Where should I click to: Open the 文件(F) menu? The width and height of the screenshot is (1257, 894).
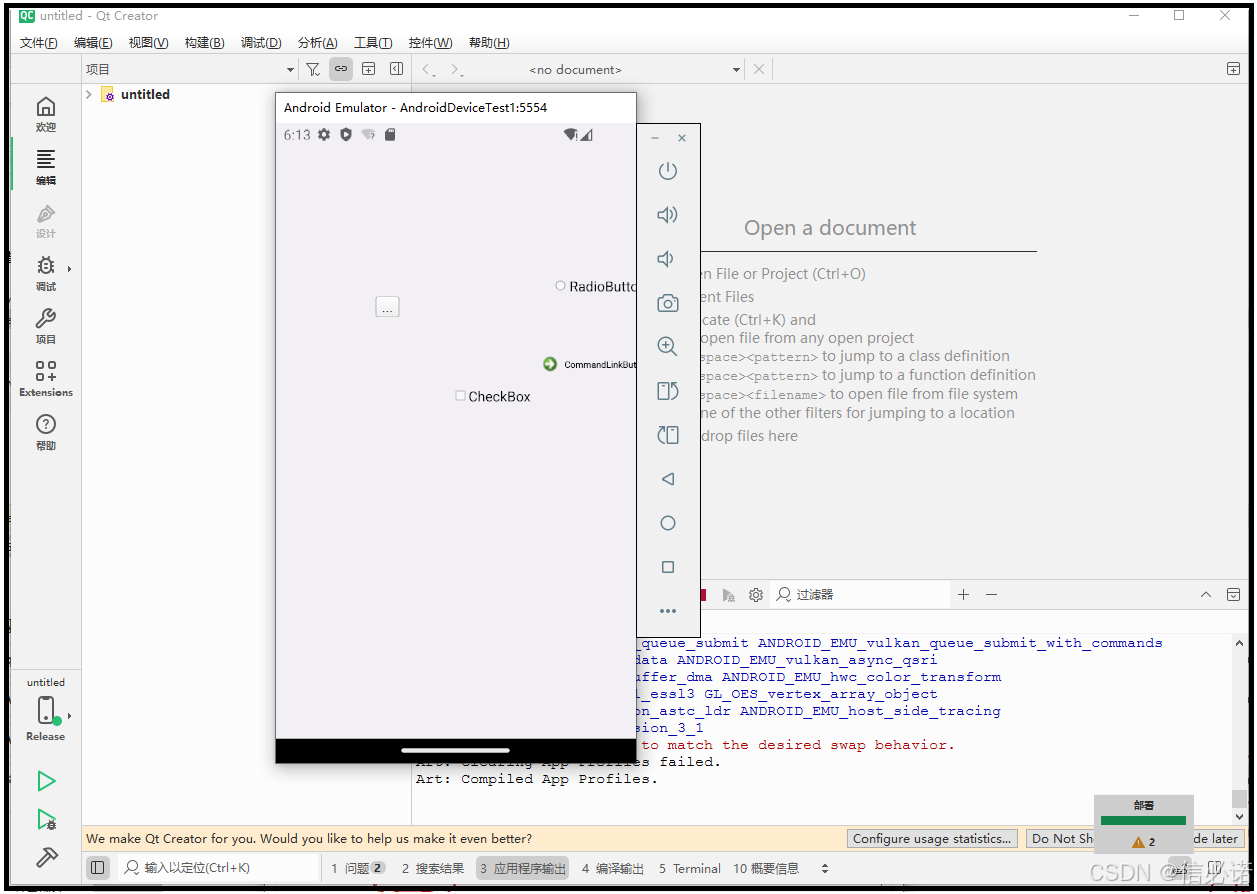tap(39, 43)
